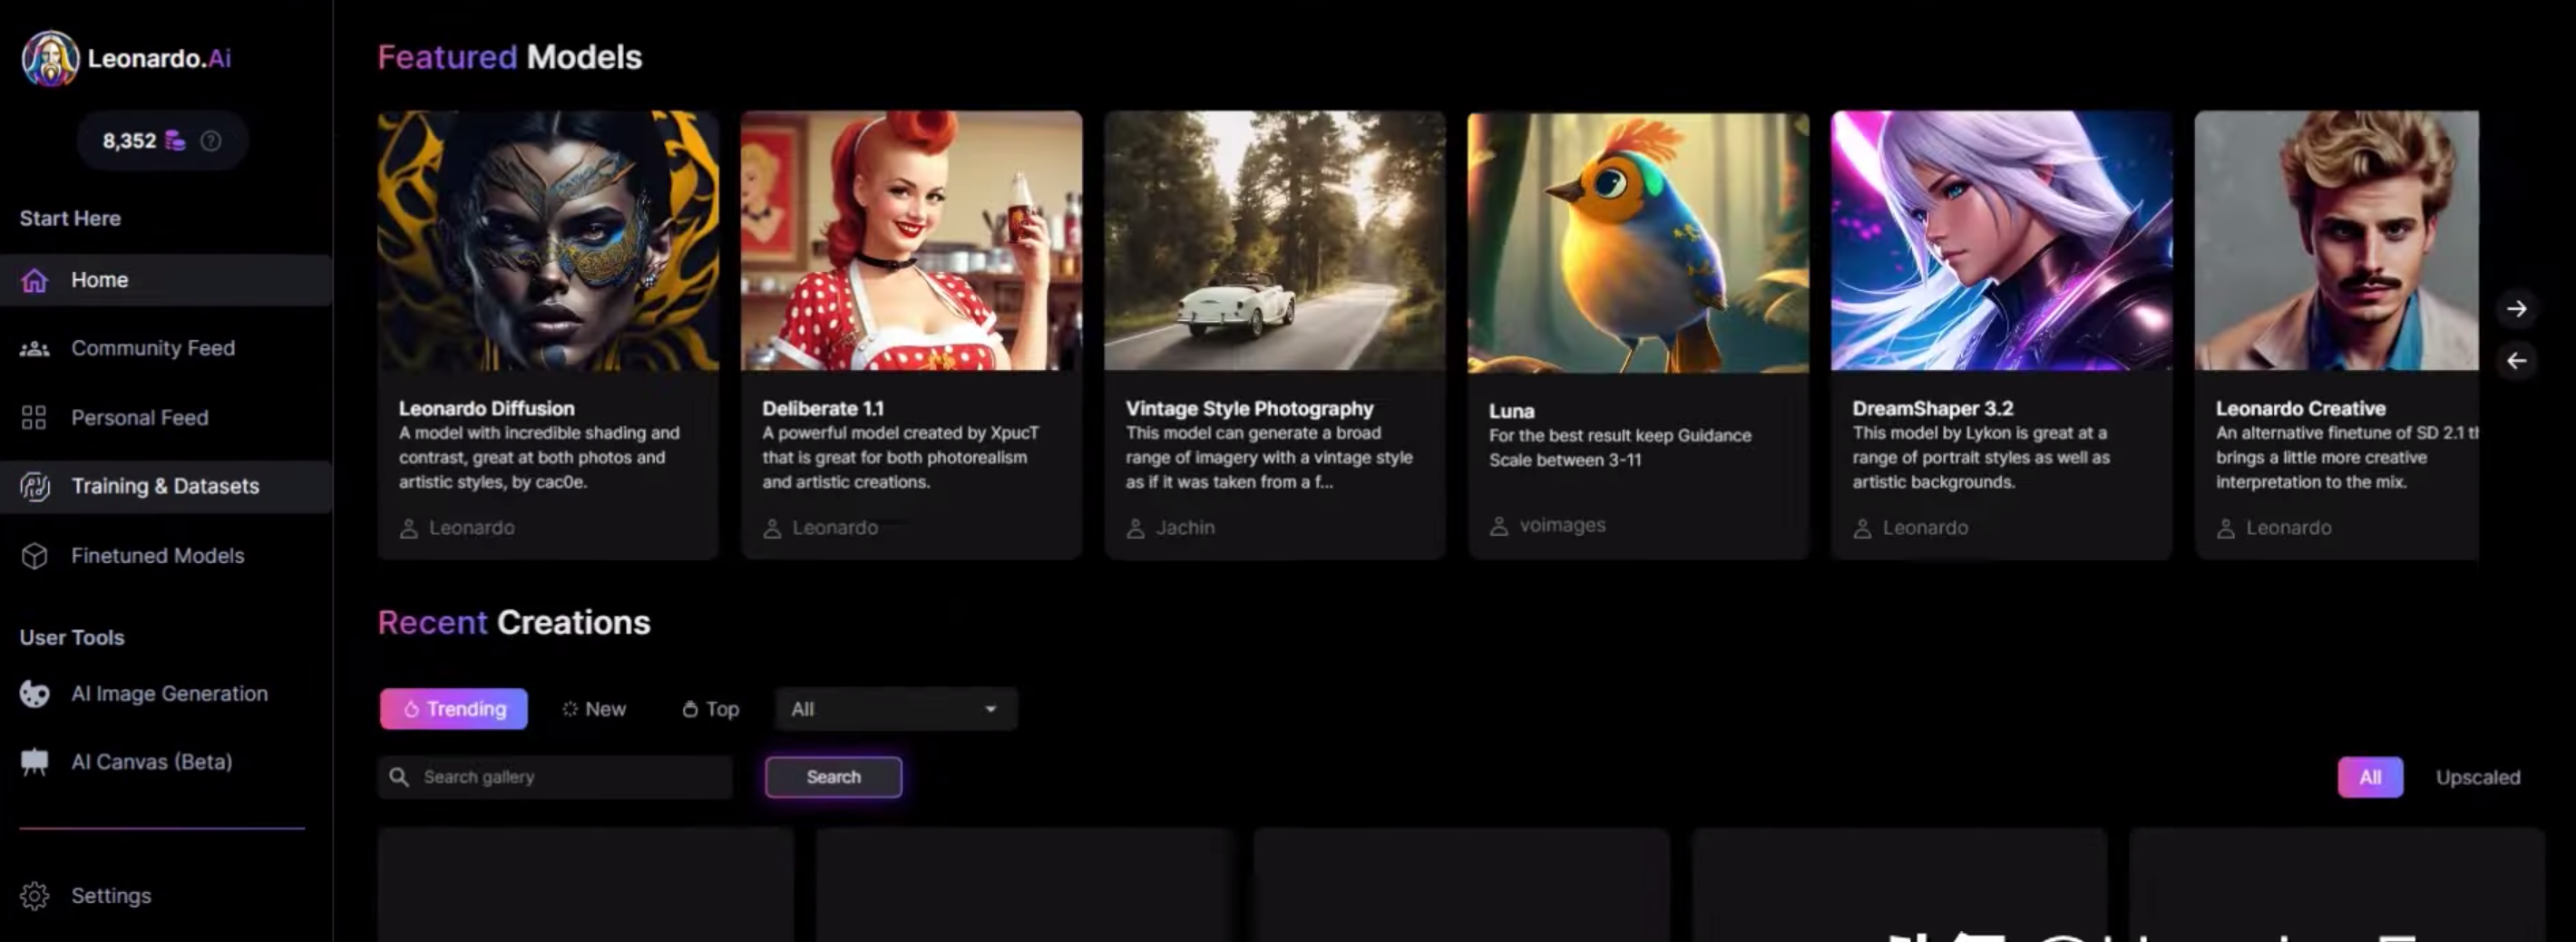This screenshot has width=2576, height=942.
Task: Open the Leonardo Creative model thumbnail
Action: tap(2337, 241)
